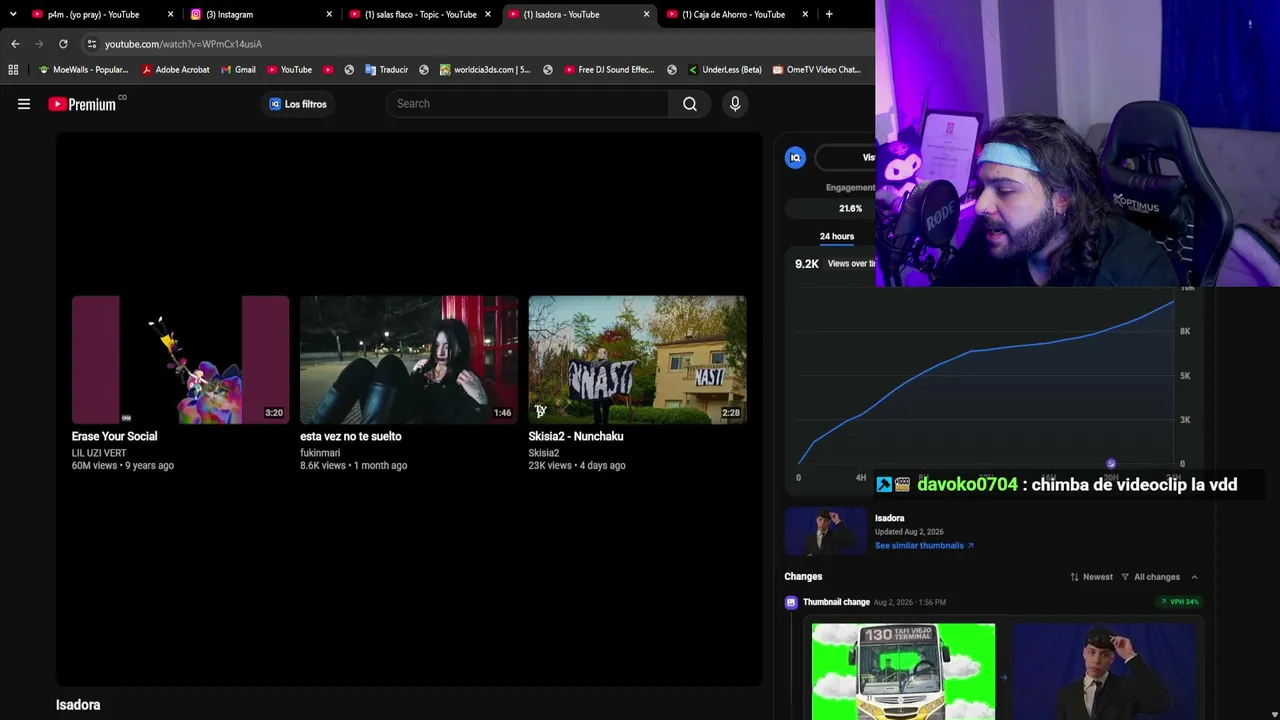
Task: Select the 24 hours tab
Action: 837,237
